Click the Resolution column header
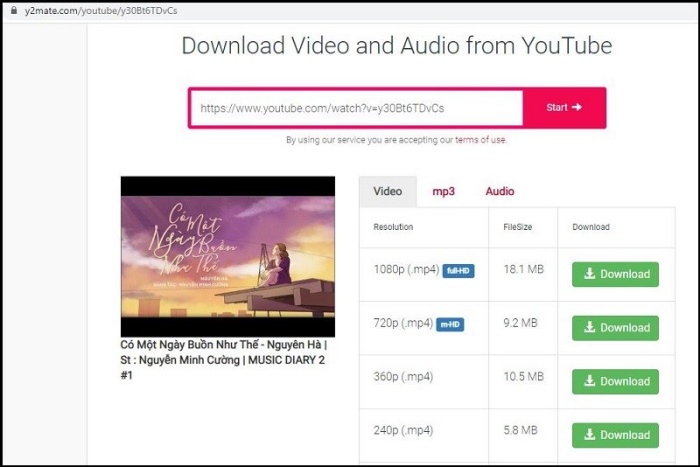This screenshot has height=467, width=700. 393,227
